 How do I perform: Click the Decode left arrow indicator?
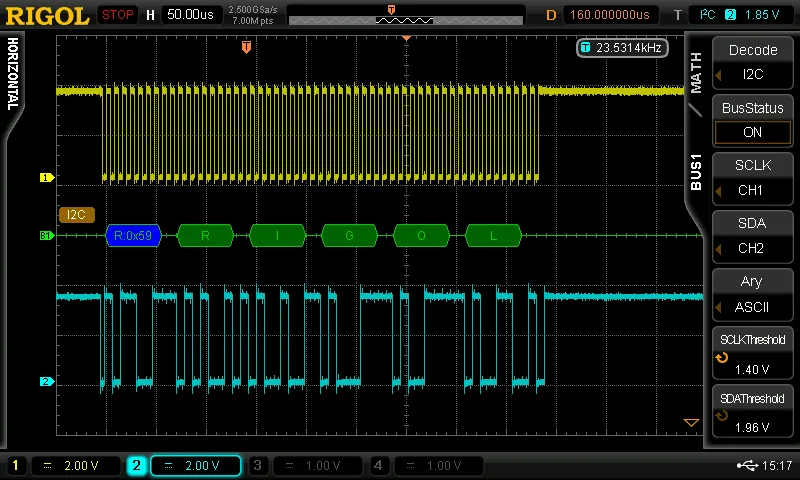718,75
